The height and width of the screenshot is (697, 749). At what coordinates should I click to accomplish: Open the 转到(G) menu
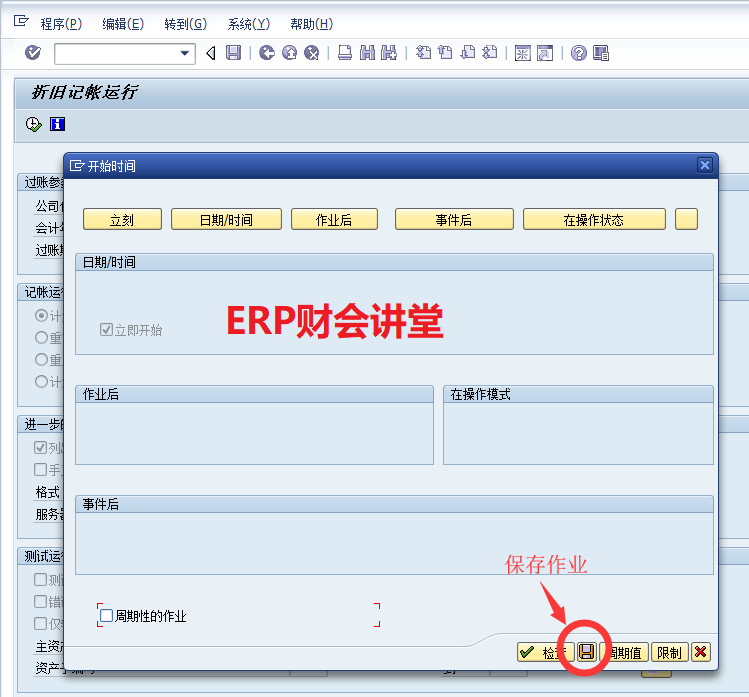183,24
